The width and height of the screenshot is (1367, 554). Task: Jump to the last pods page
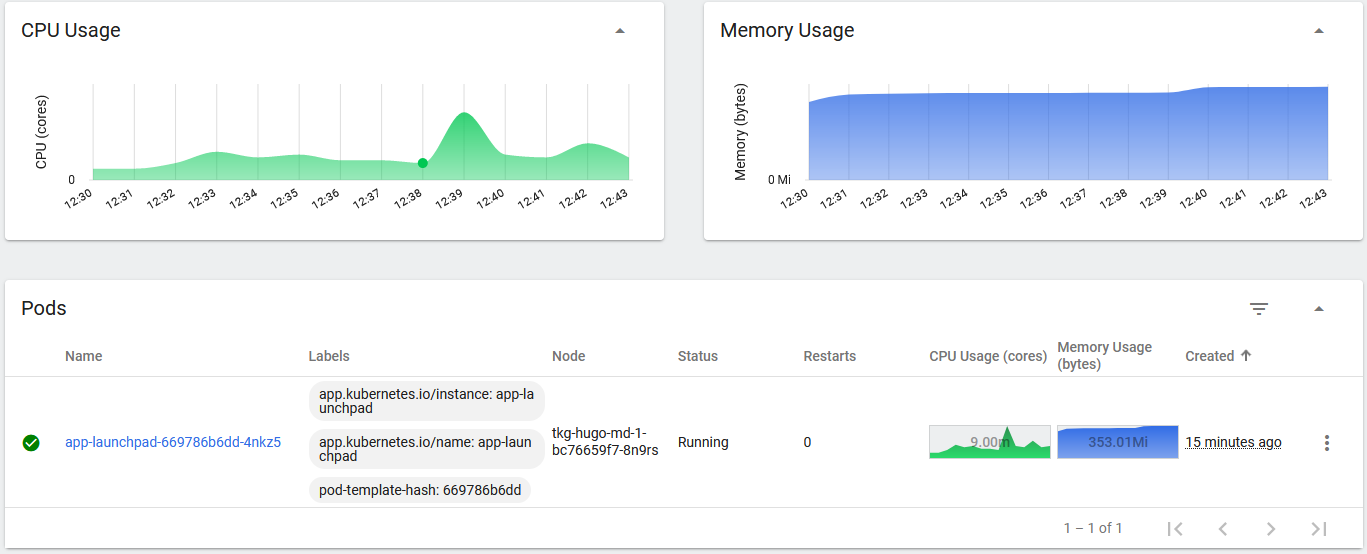[x=1318, y=528]
